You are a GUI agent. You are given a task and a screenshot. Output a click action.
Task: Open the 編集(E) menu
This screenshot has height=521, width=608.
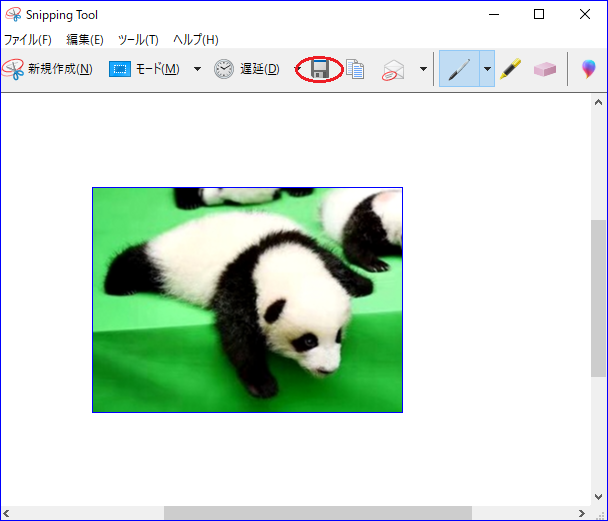[x=85, y=40]
